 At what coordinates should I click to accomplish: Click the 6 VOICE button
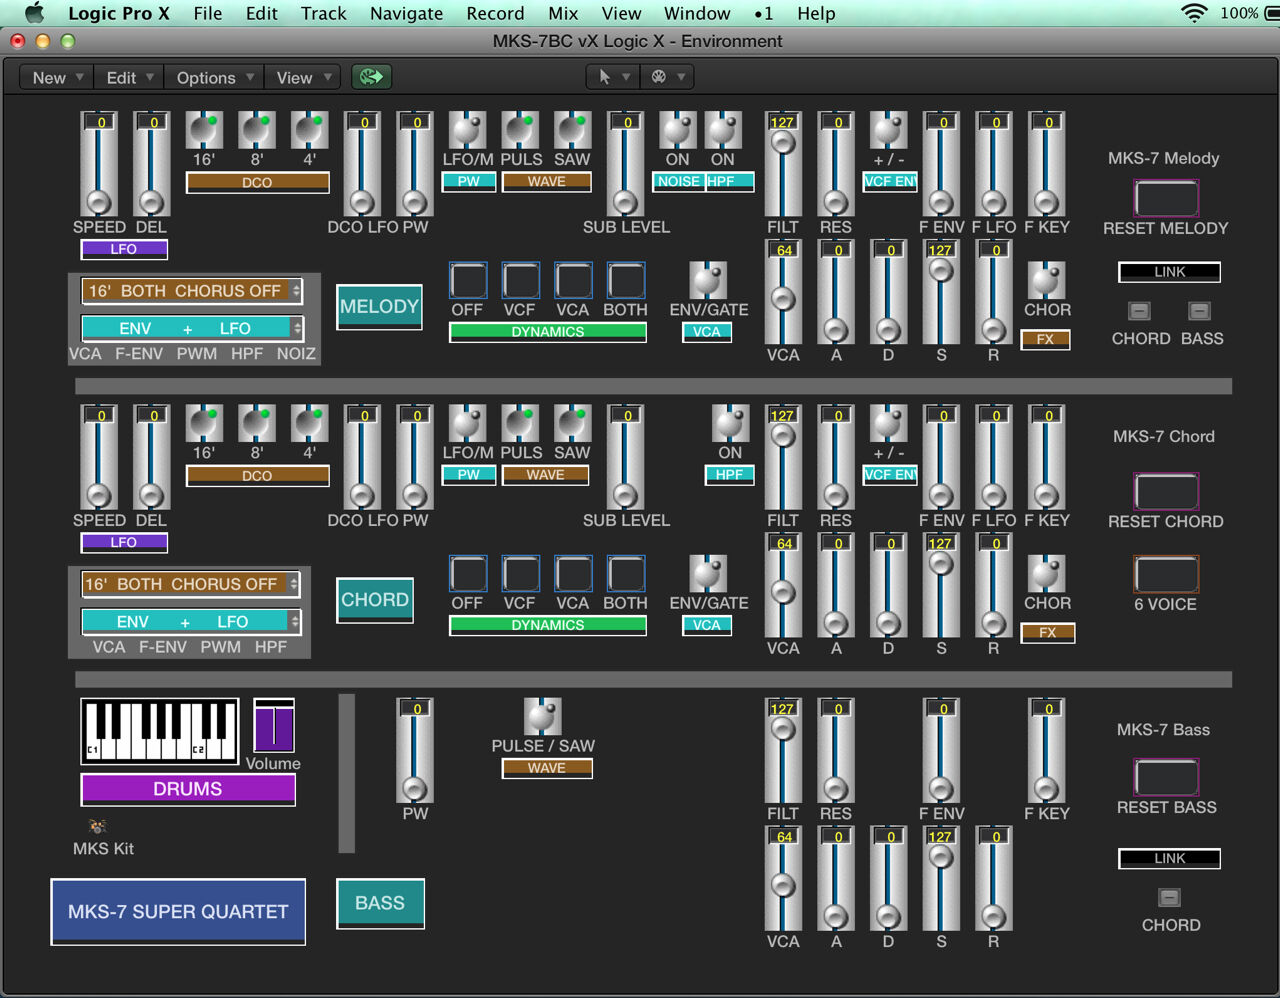click(1166, 574)
